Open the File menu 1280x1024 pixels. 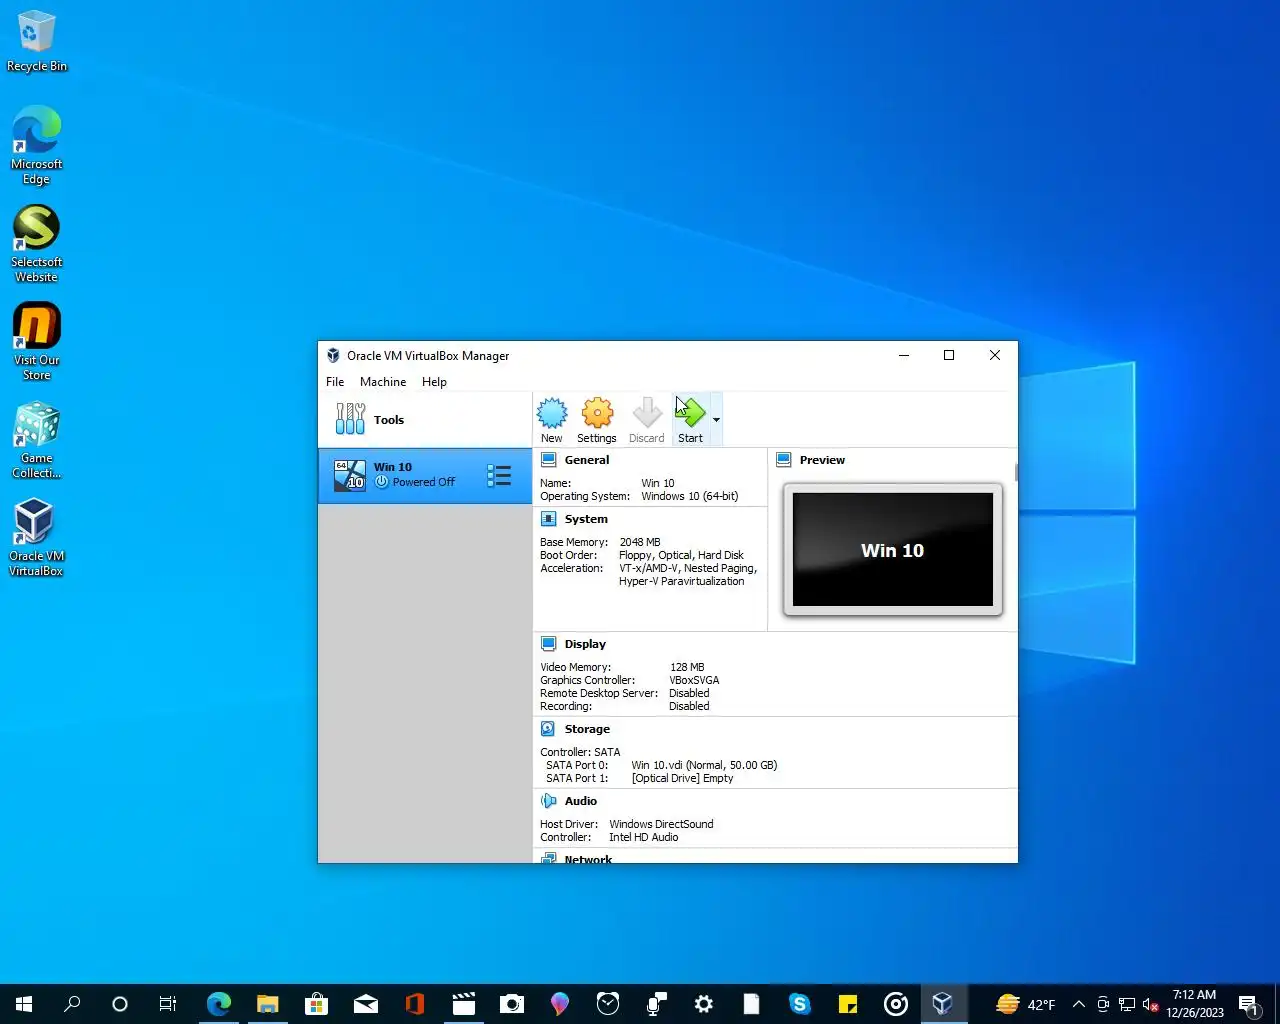coord(335,382)
